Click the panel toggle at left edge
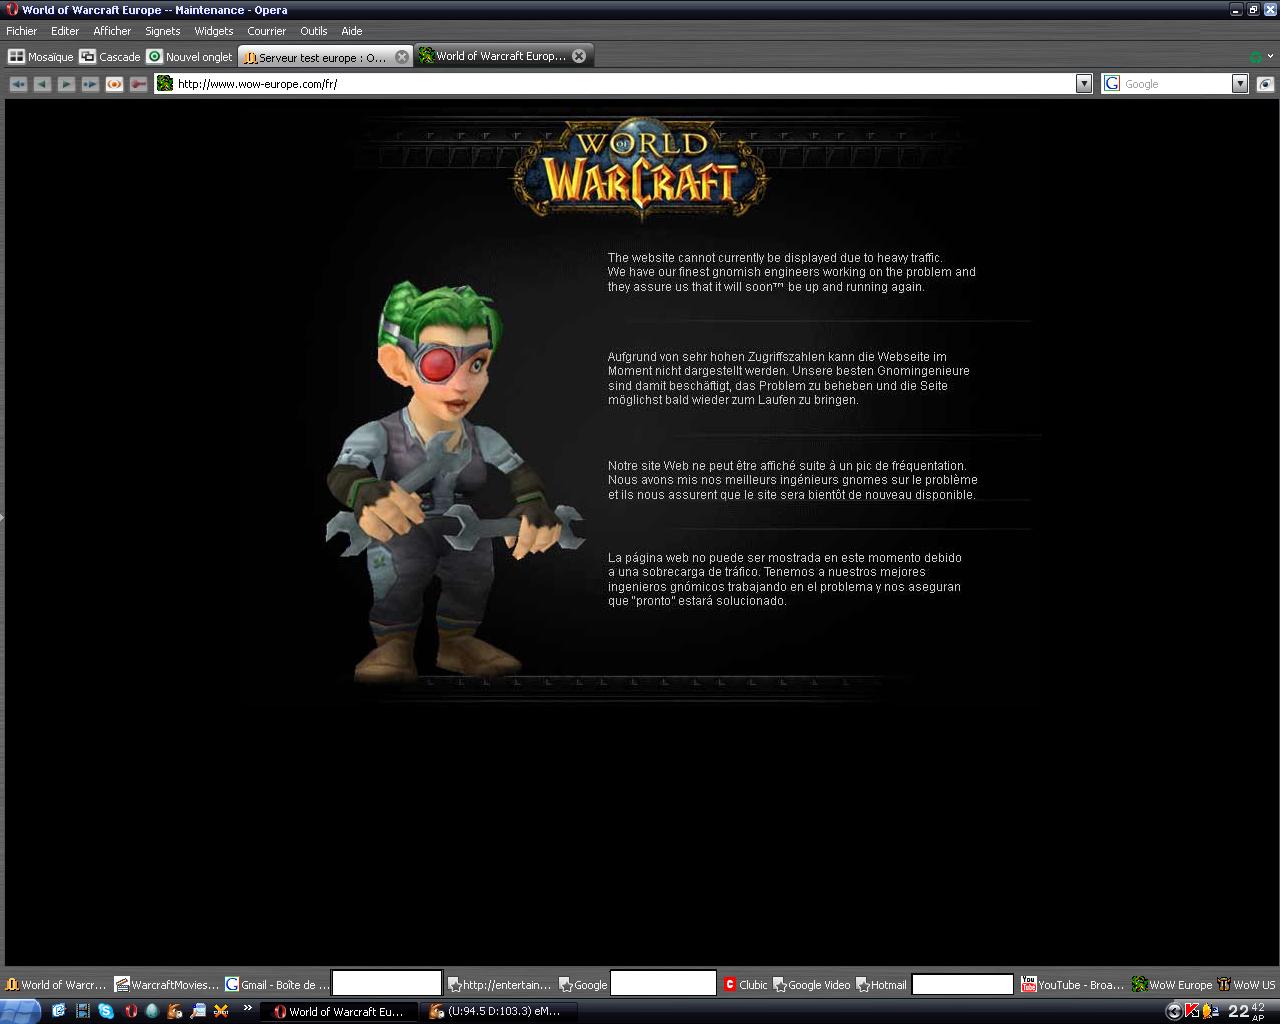This screenshot has width=1280, height=1024. click(x=2, y=517)
